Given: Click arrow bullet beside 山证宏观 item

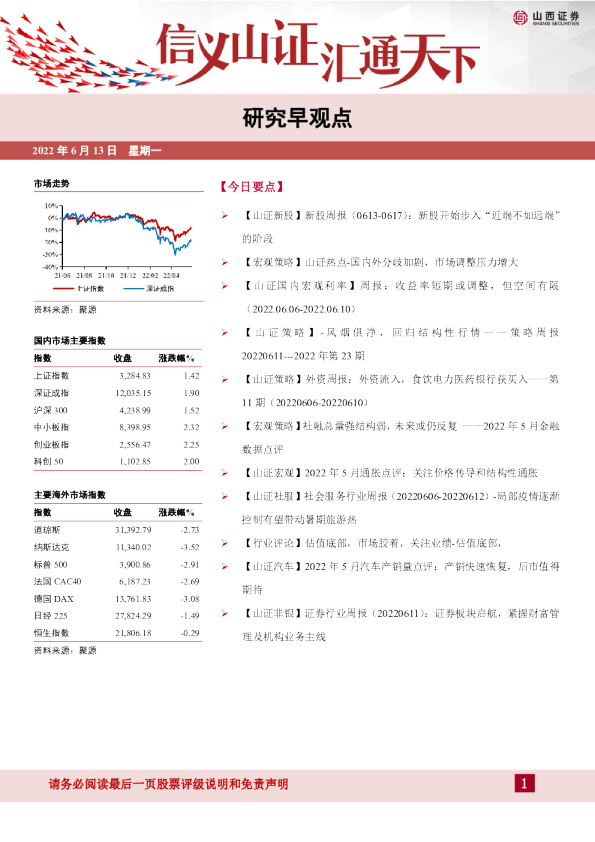Looking at the screenshot, I should [225, 473].
